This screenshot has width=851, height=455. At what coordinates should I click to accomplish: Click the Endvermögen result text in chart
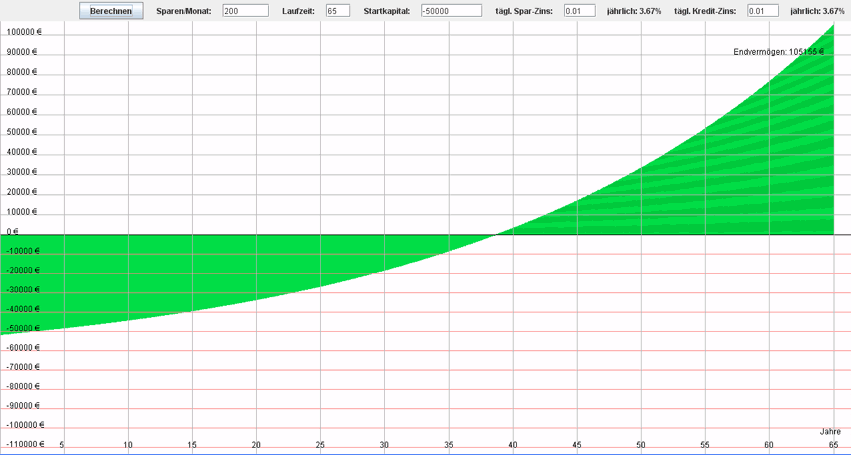tap(778, 51)
